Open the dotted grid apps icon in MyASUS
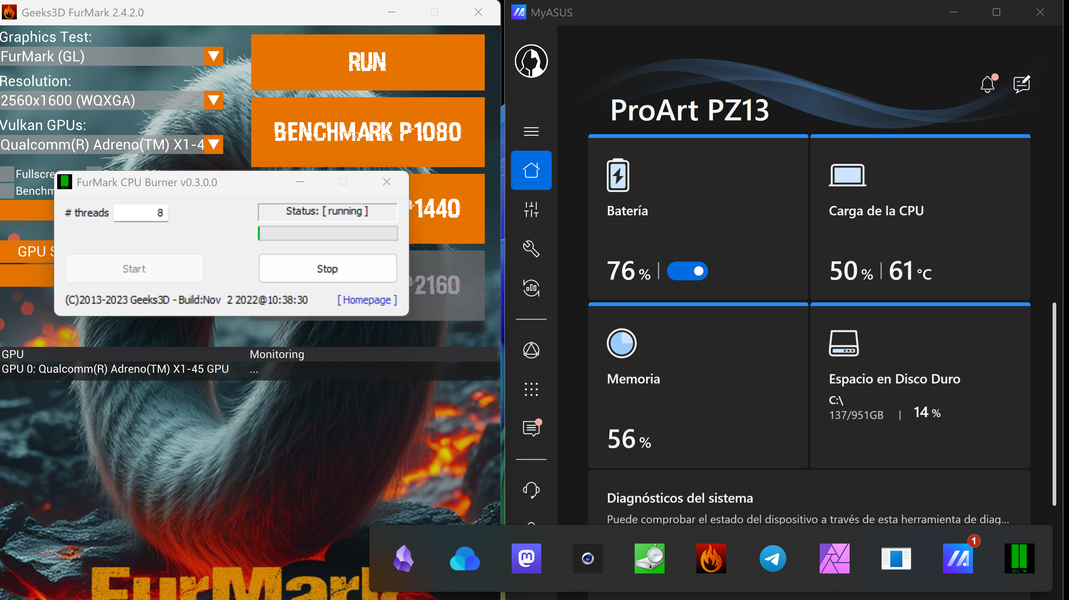The image size is (1069, 600). (x=531, y=389)
